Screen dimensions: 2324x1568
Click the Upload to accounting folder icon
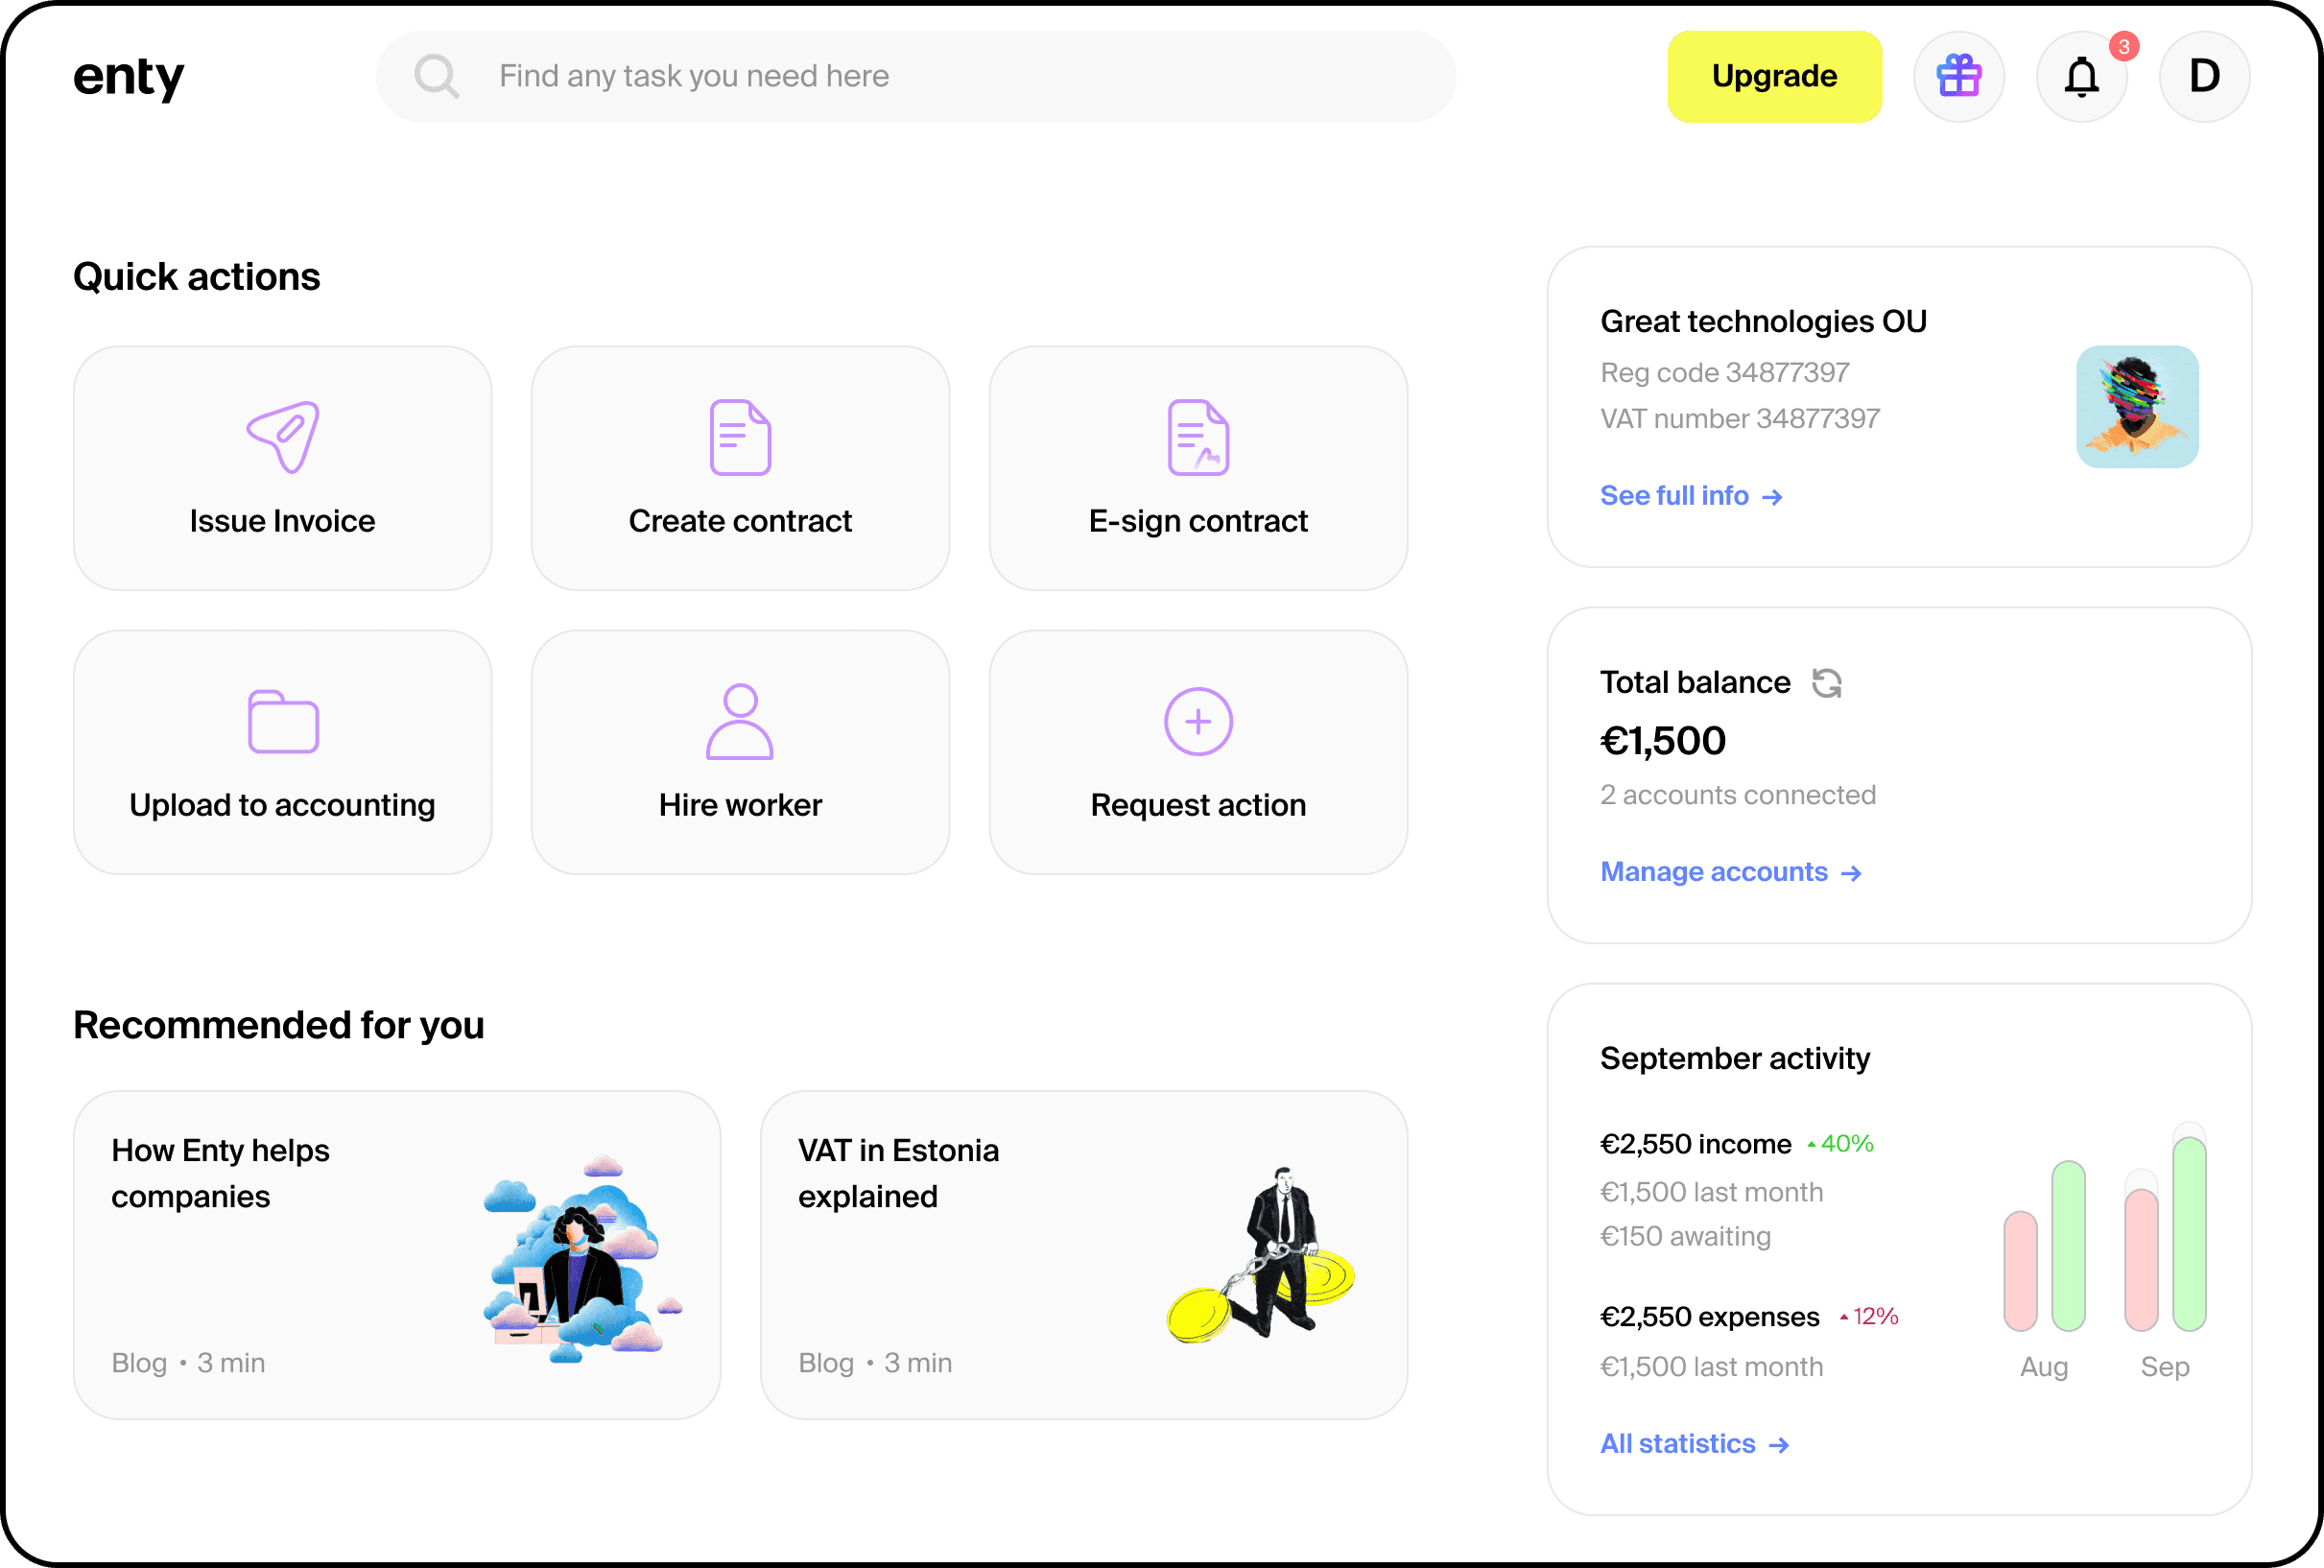pos(283,721)
